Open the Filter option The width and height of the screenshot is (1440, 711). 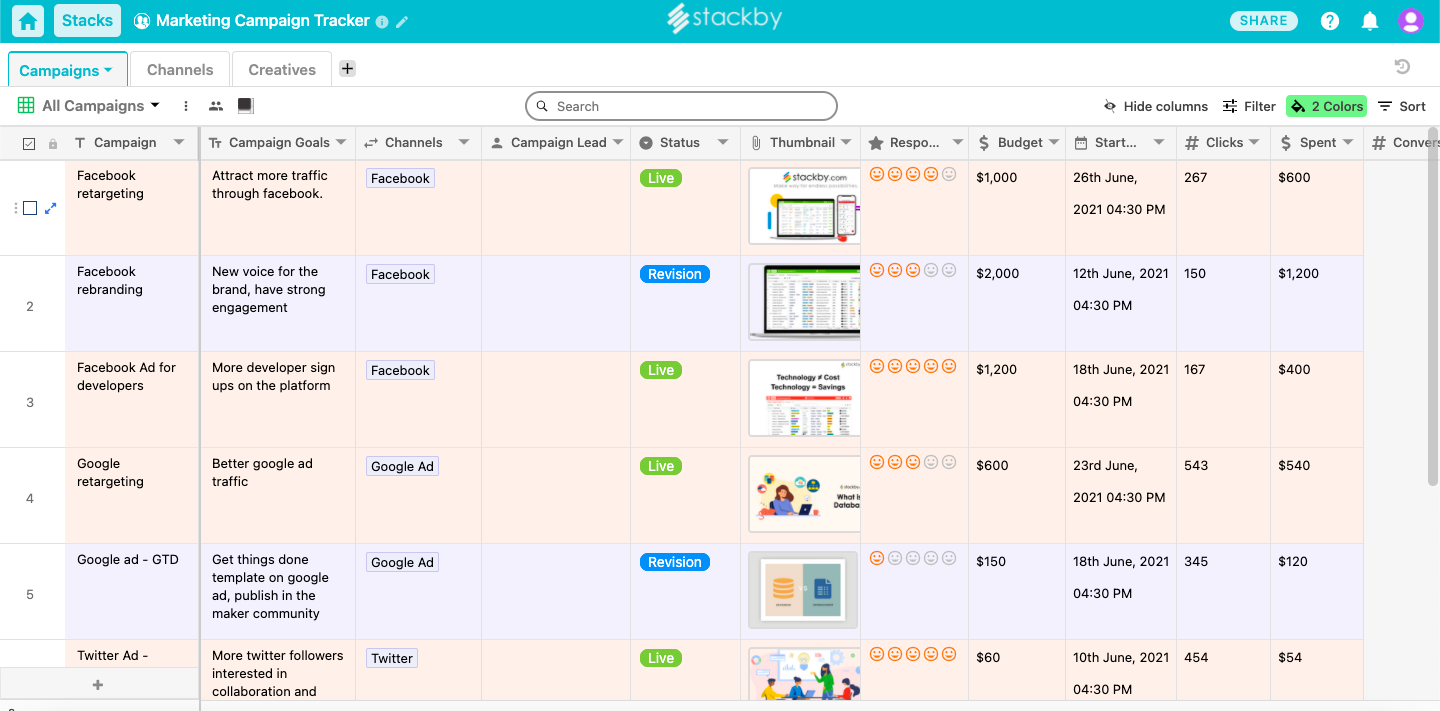pyautogui.click(x=1249, y=106)
